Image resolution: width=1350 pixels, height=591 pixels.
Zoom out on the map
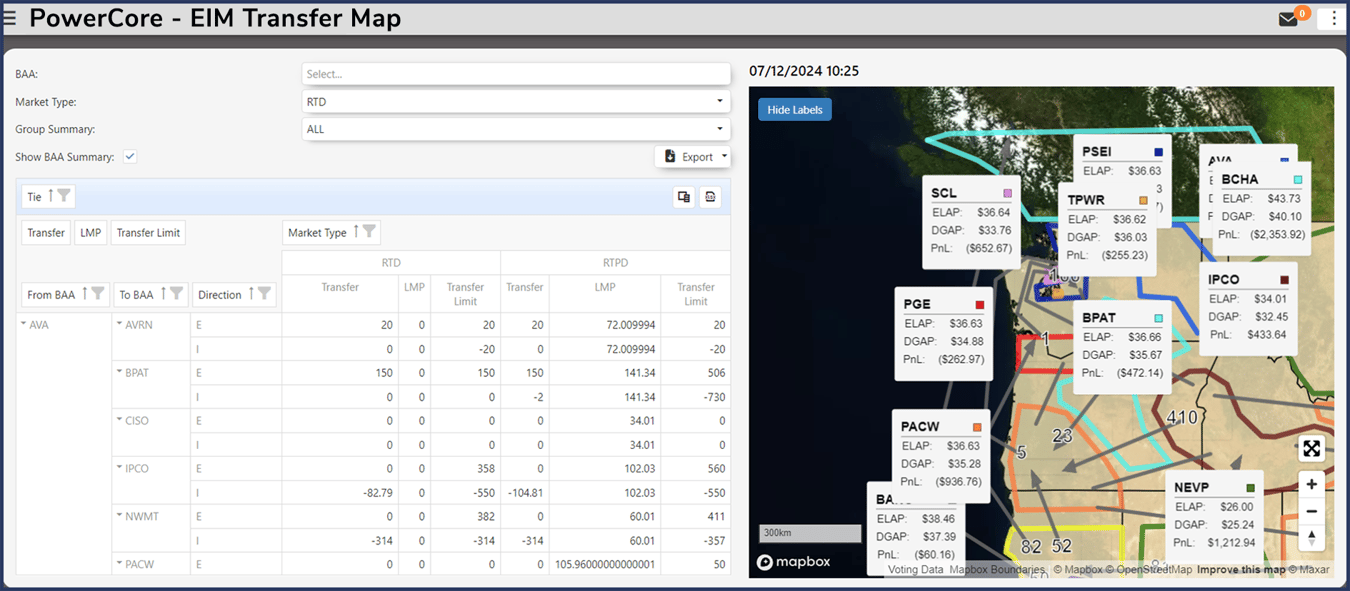(1312, 511)
